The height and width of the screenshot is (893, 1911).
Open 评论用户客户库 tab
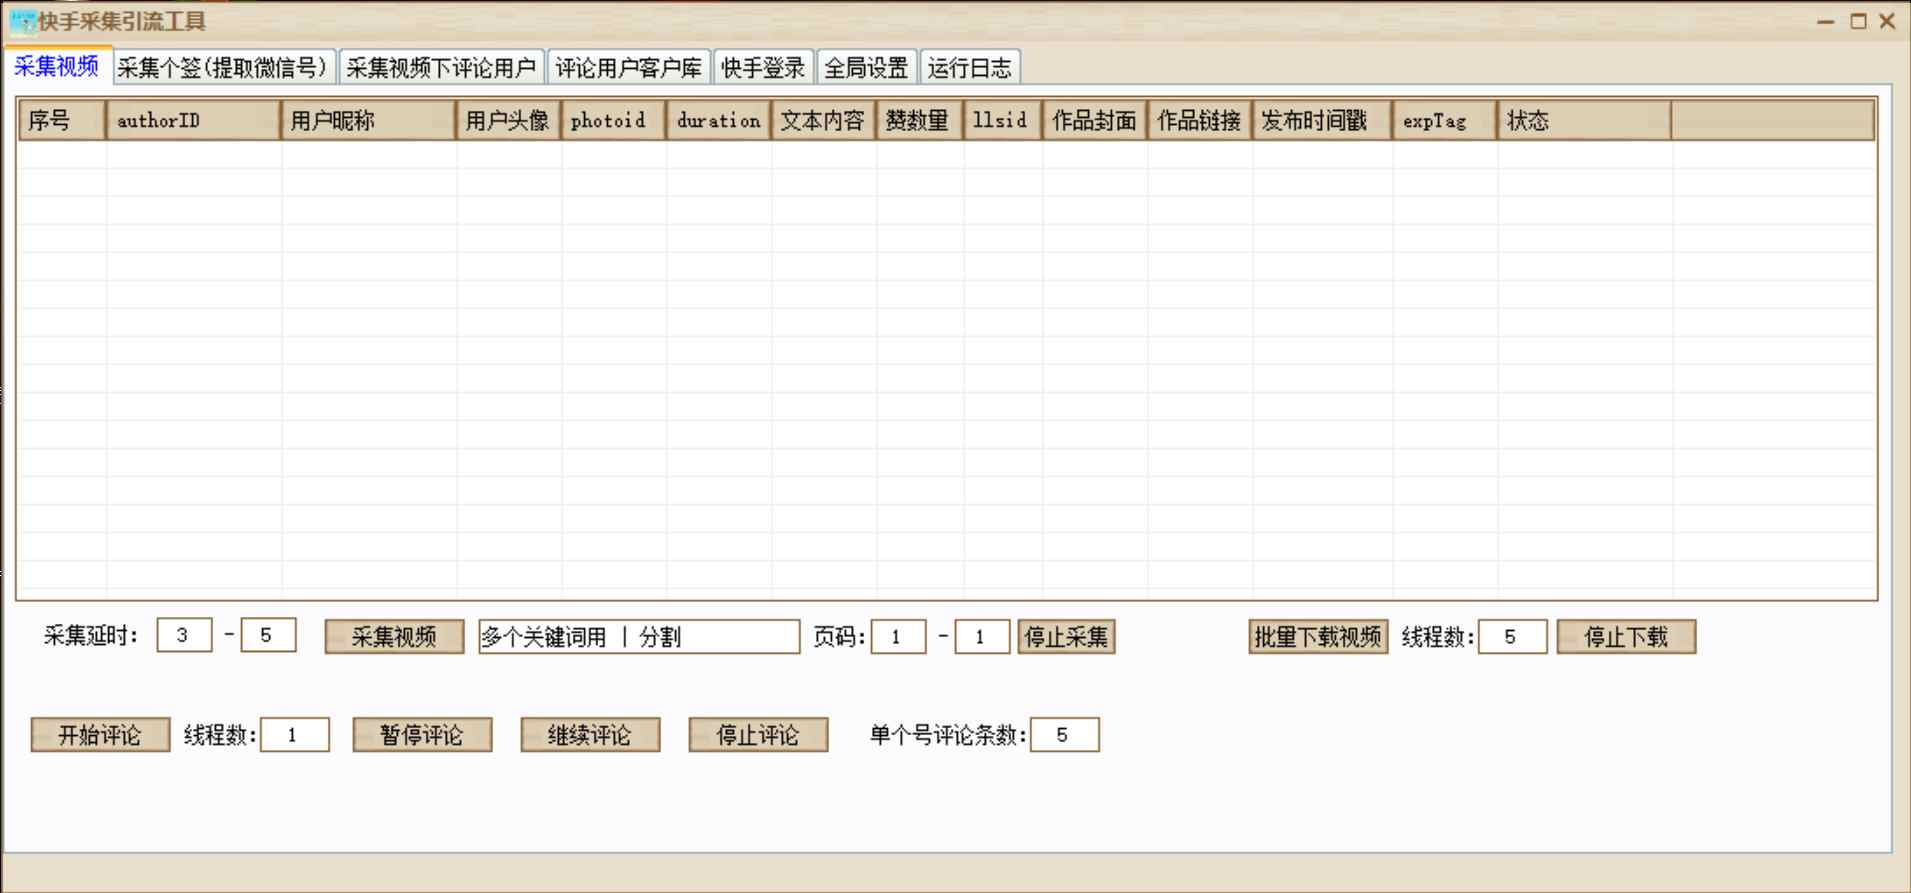pyautogui.click(x=629, y=68)
